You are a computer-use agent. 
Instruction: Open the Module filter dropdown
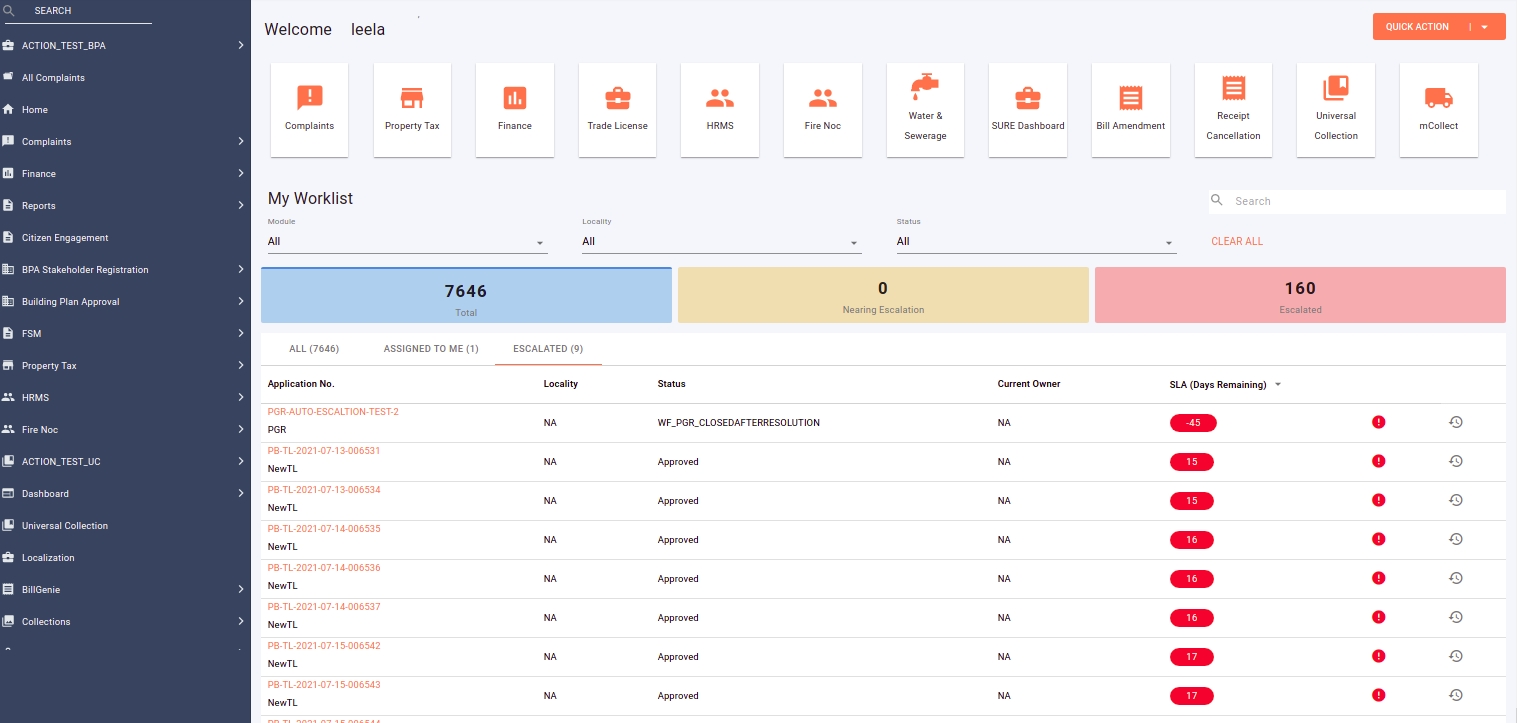pyautogui.click(x=407, y=242)
